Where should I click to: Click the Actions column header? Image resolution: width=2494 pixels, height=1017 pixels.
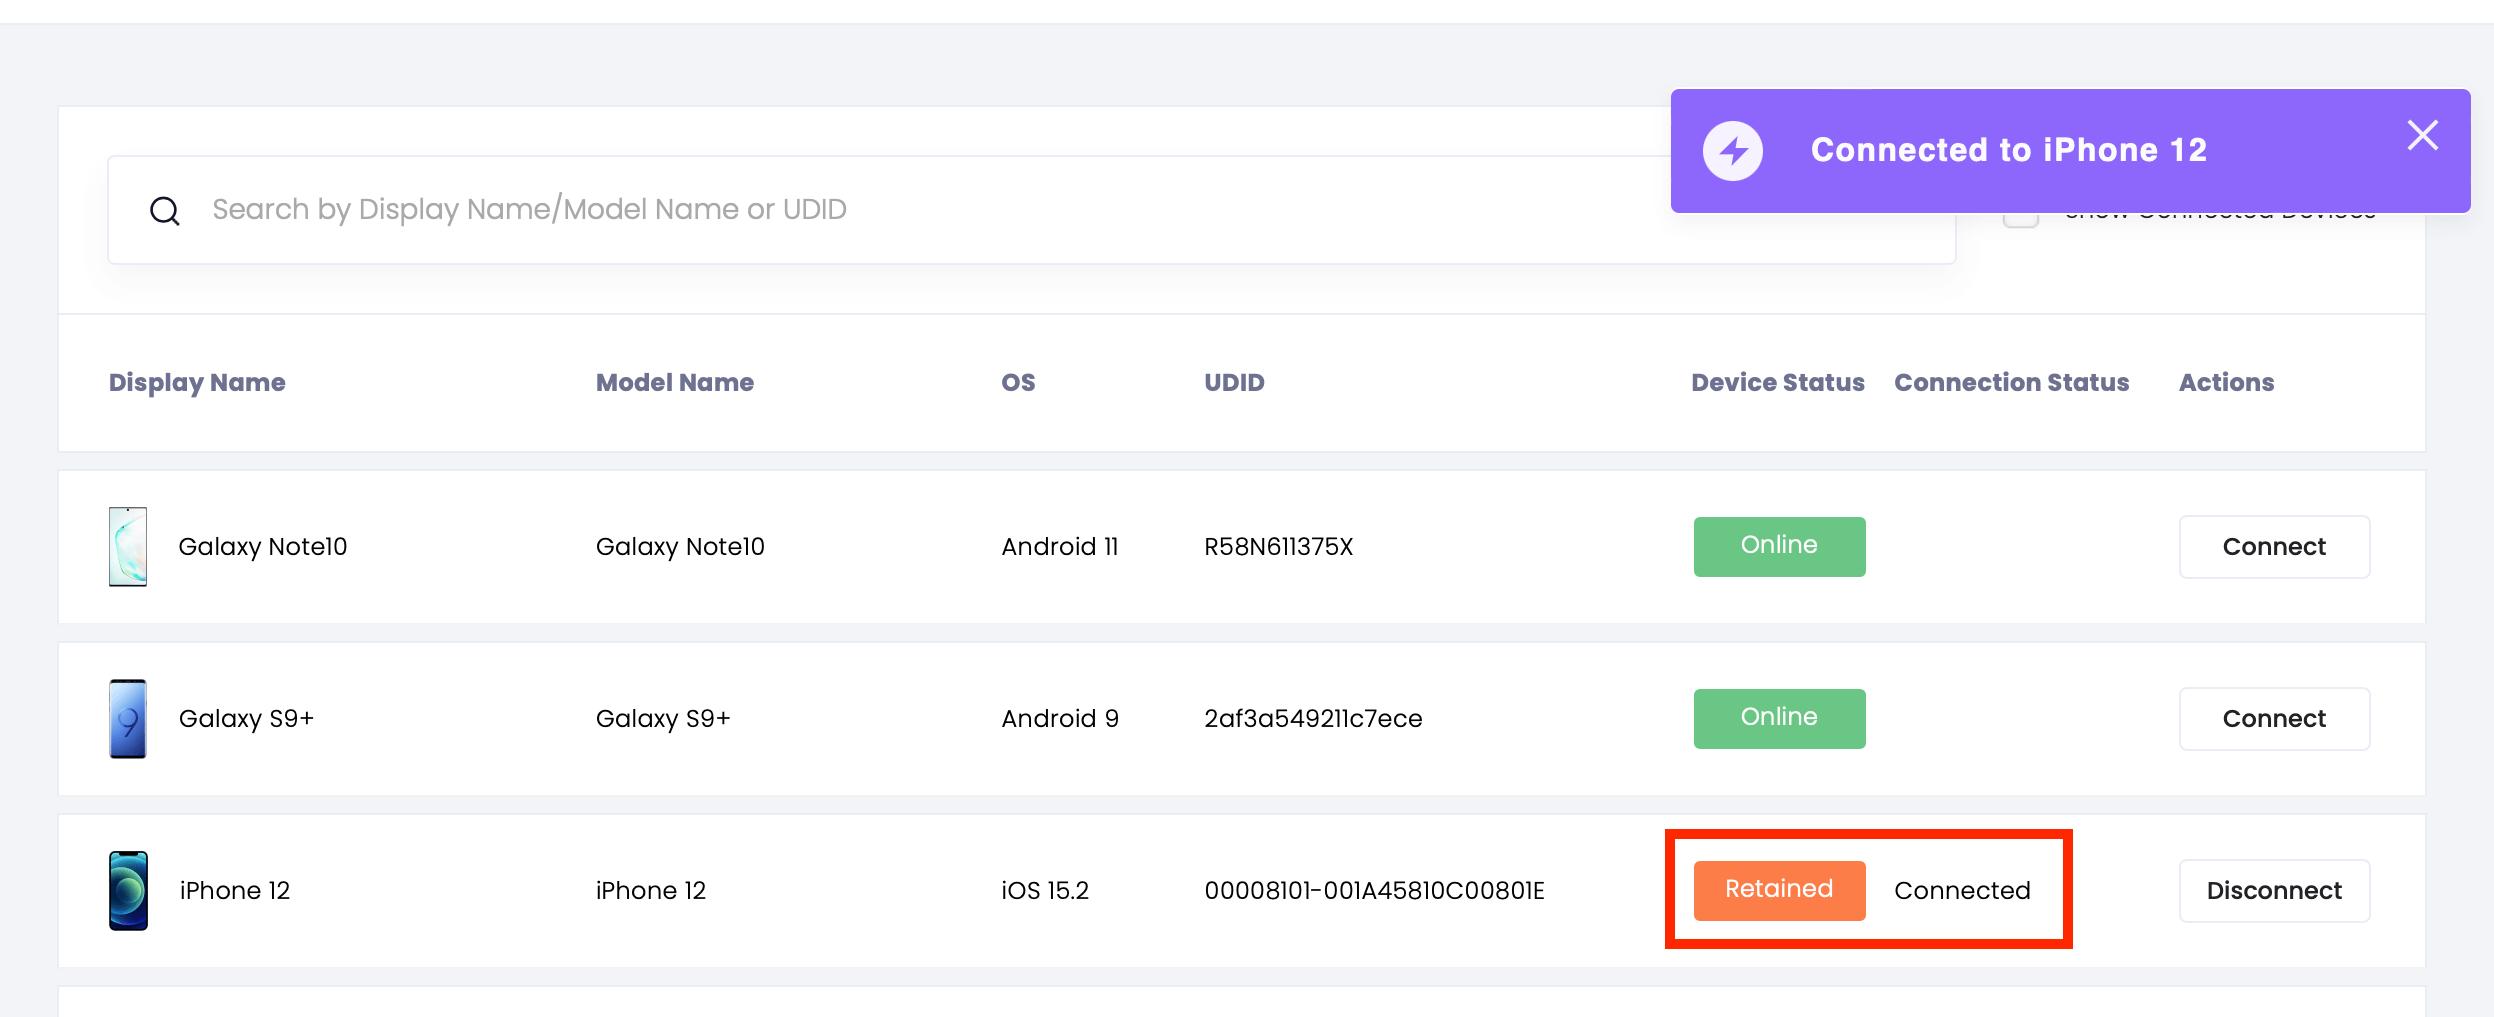click(2226, 383)
